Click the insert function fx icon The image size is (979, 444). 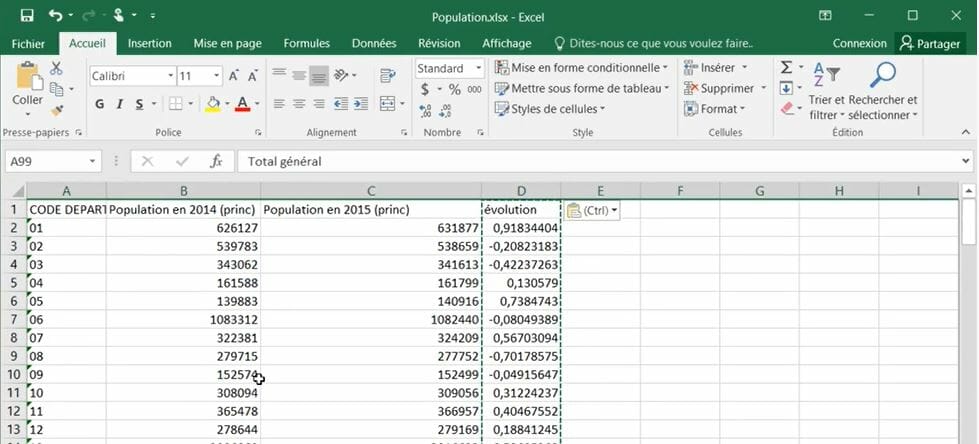[x=216, y=161]
